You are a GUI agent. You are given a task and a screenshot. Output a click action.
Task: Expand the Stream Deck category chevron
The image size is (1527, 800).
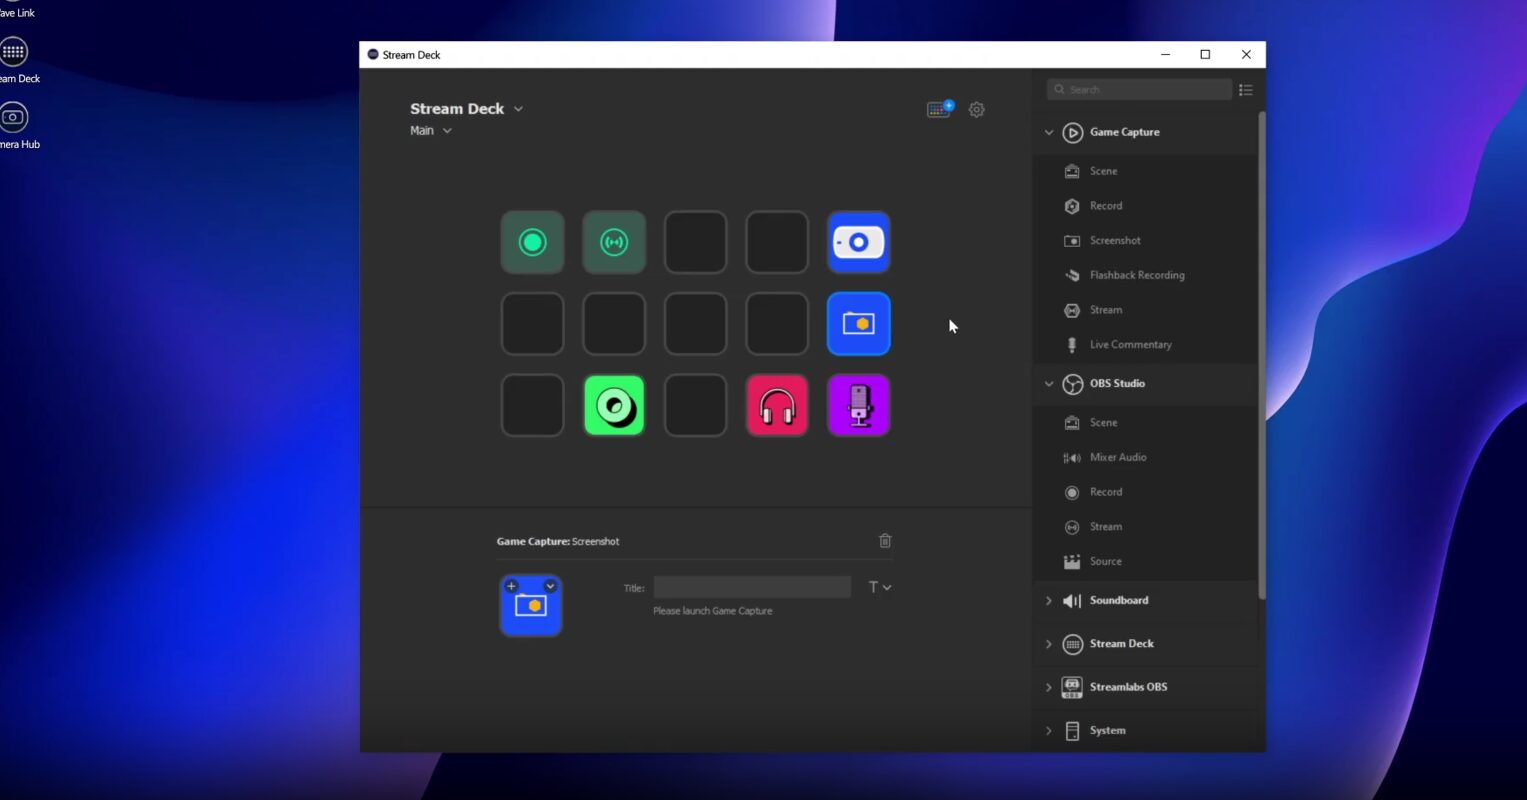pyautogui.click(x=1049, y=644)
